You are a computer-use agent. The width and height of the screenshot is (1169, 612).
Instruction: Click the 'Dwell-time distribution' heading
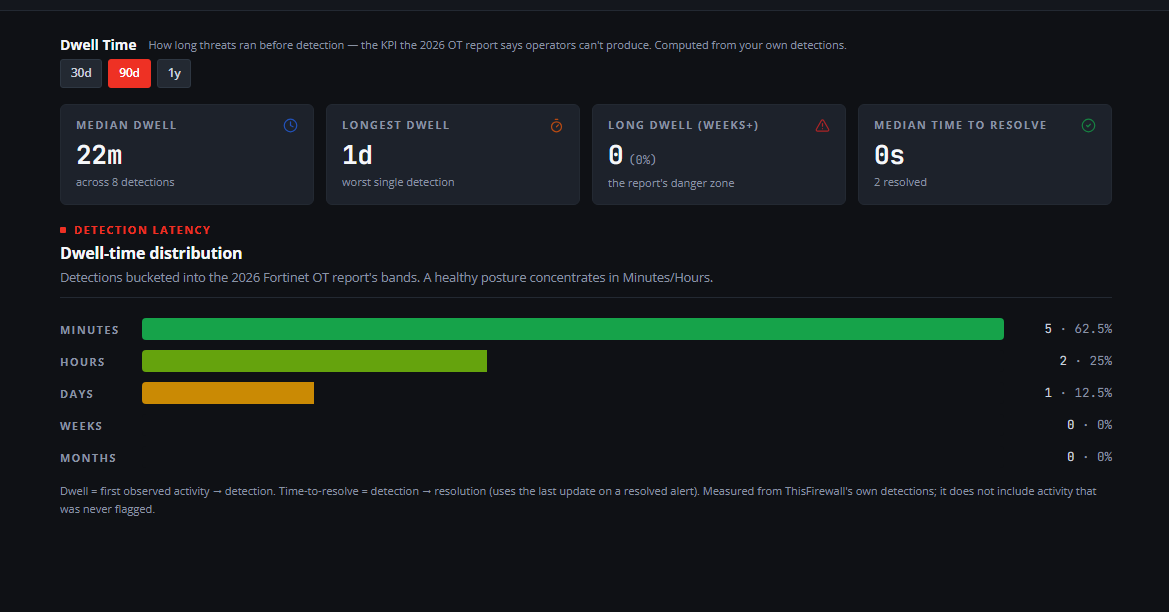[151, 253]
